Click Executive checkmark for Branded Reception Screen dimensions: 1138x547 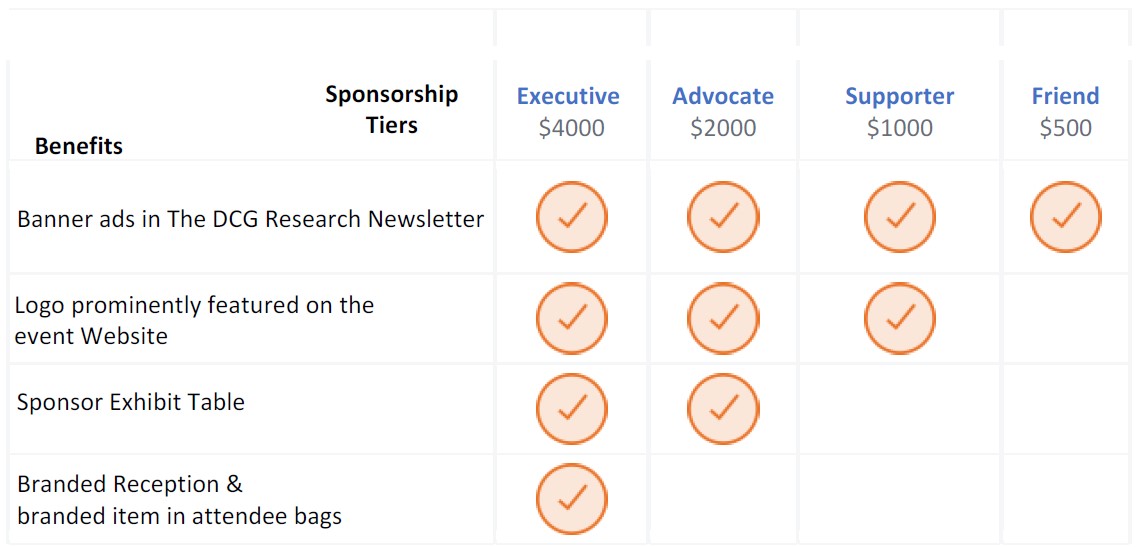[x=571, y=499]
